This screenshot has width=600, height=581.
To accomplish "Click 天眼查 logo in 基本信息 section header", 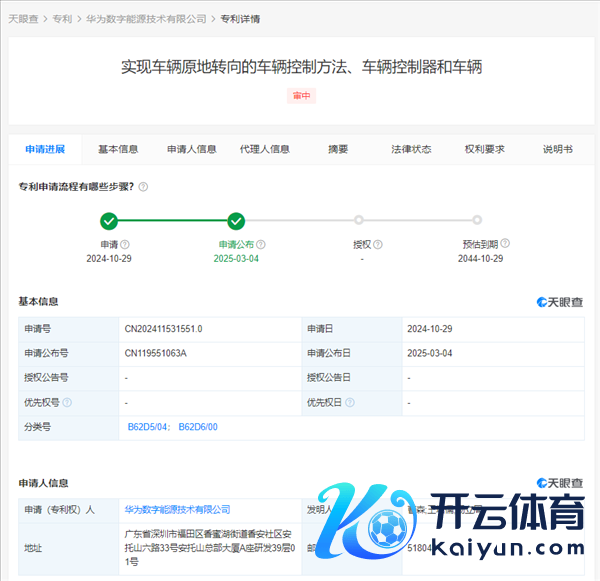I will pos(559,302).
